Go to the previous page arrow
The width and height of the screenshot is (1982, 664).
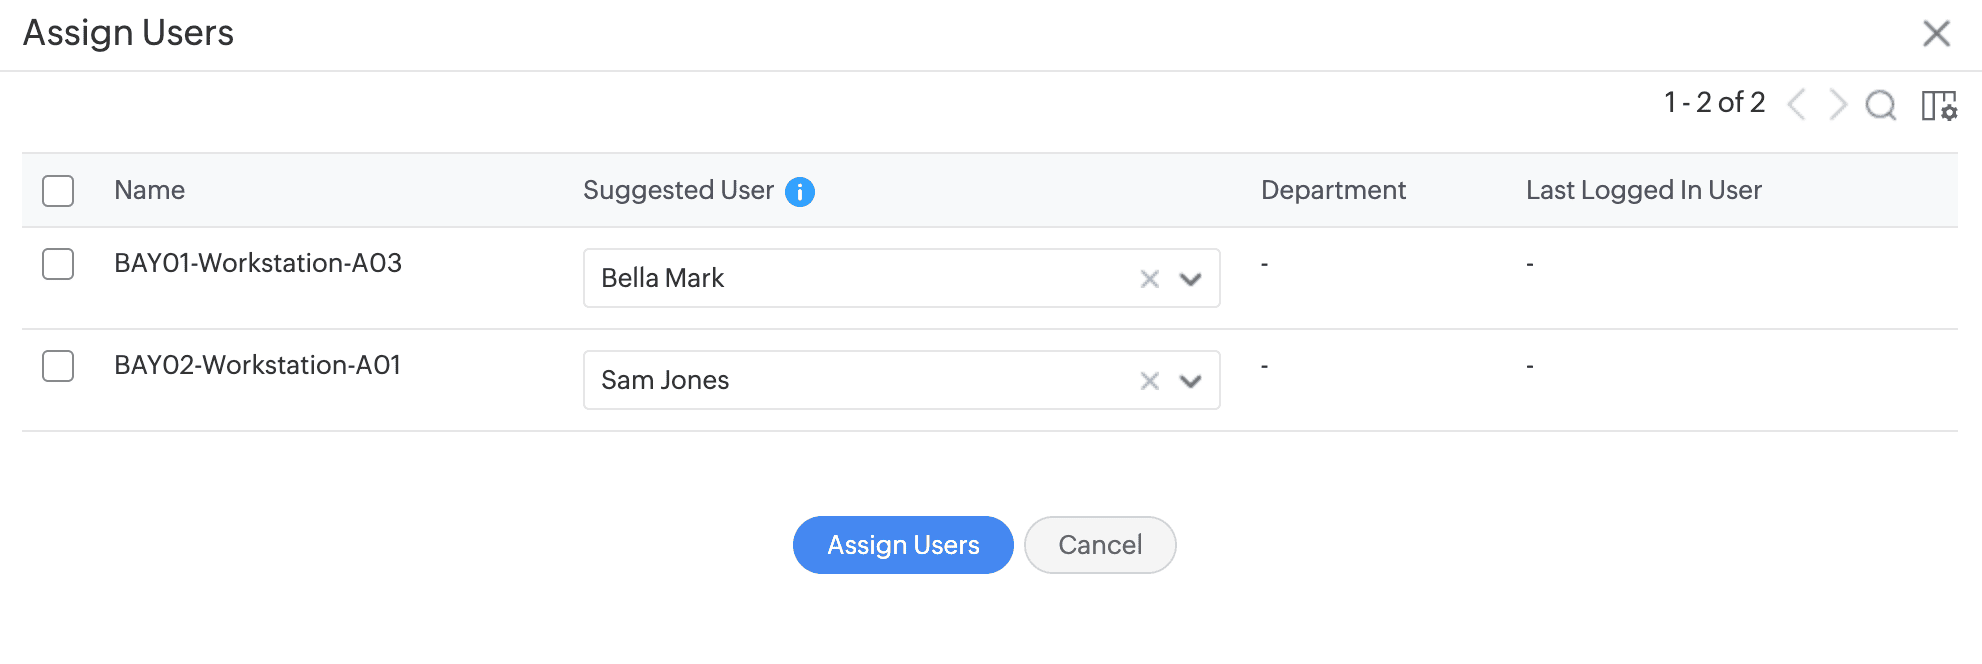[1797, 104]
